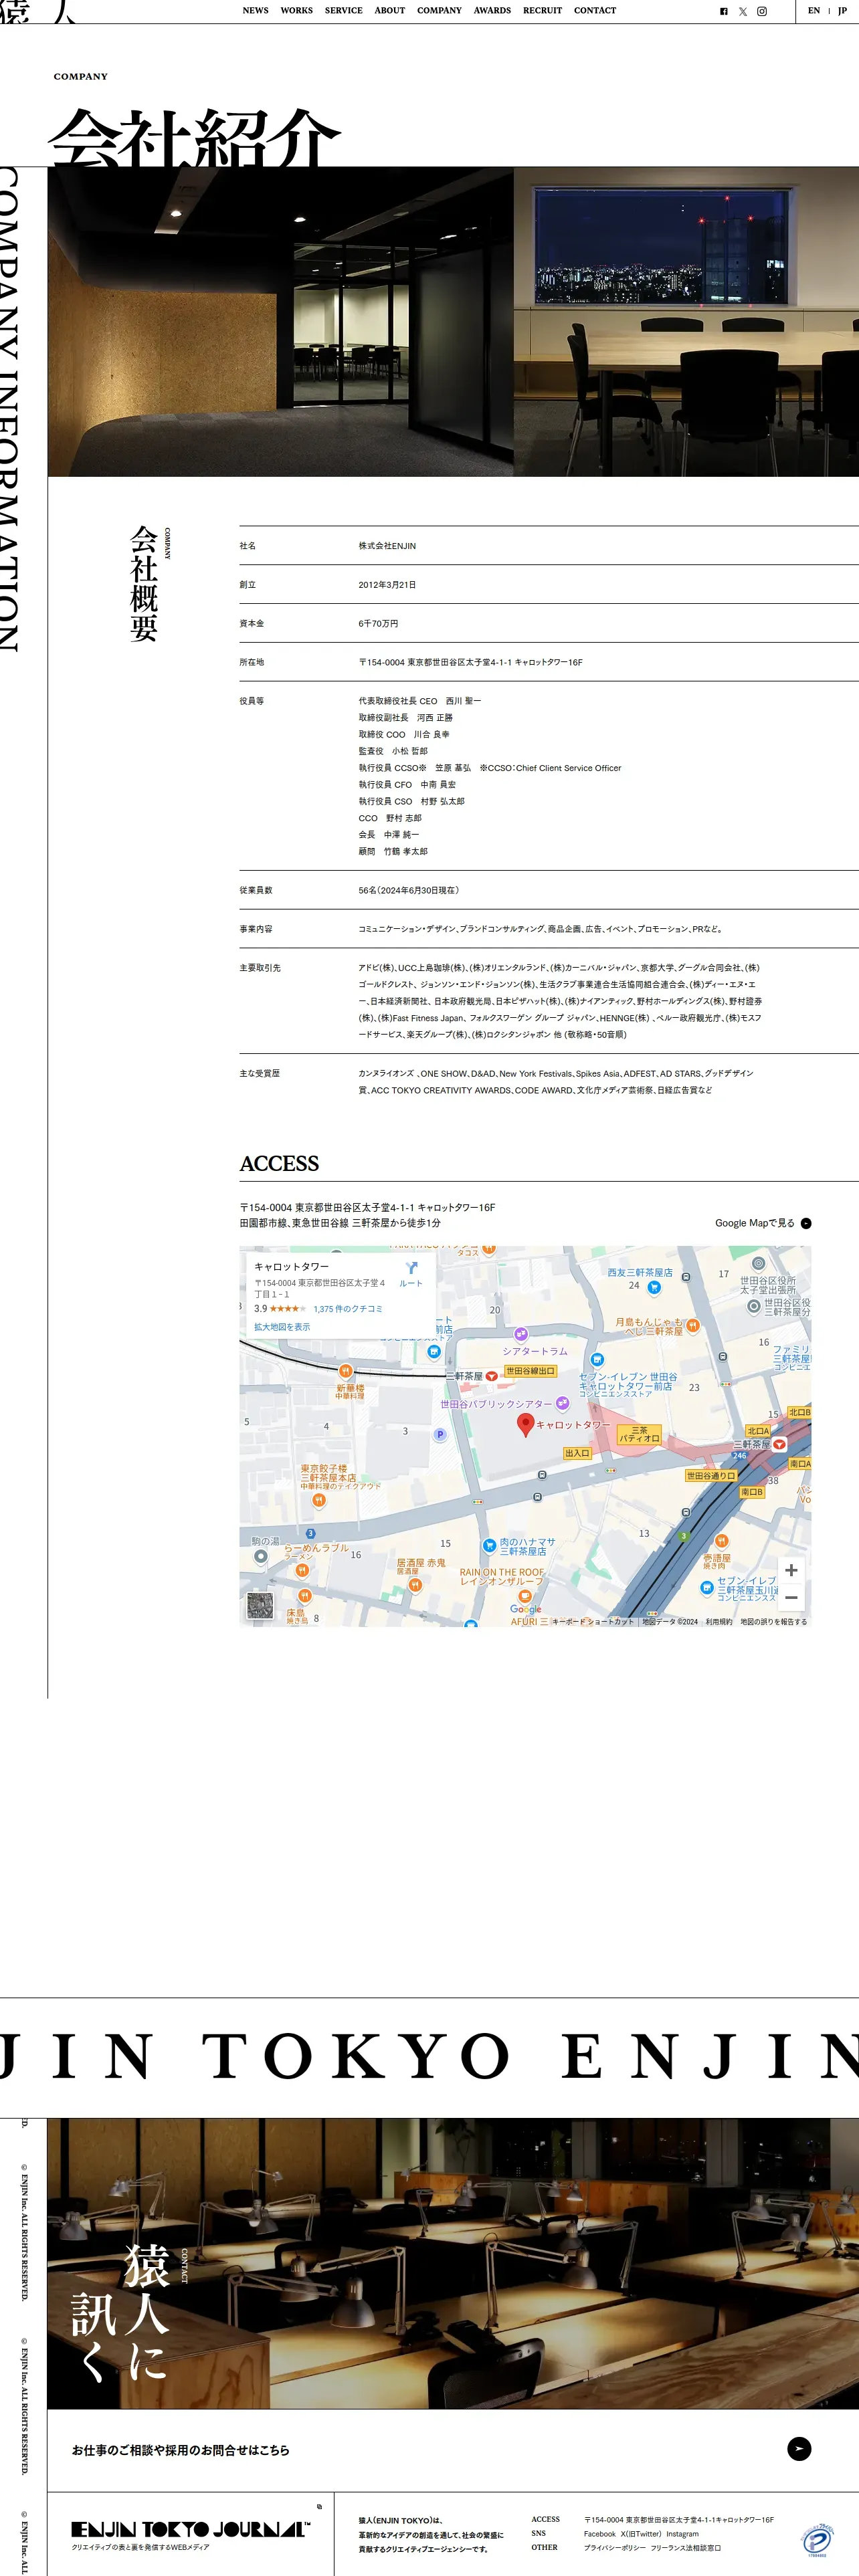Click the Google logo on the map
Viewport: 859px width, 2576px height.
pos(525,1609)
